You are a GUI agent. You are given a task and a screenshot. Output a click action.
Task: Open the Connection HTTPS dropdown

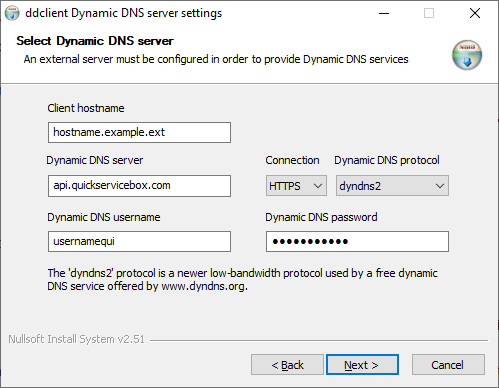(296, 186)
